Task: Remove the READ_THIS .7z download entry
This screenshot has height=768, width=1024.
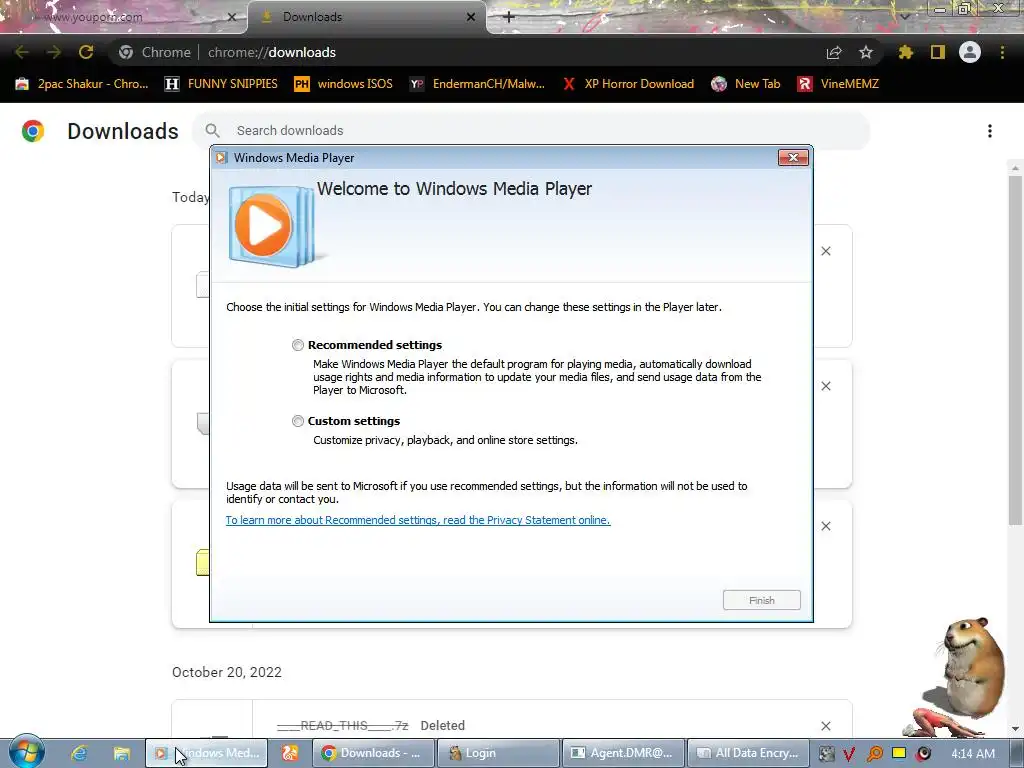Action: (x=825, y=726)
